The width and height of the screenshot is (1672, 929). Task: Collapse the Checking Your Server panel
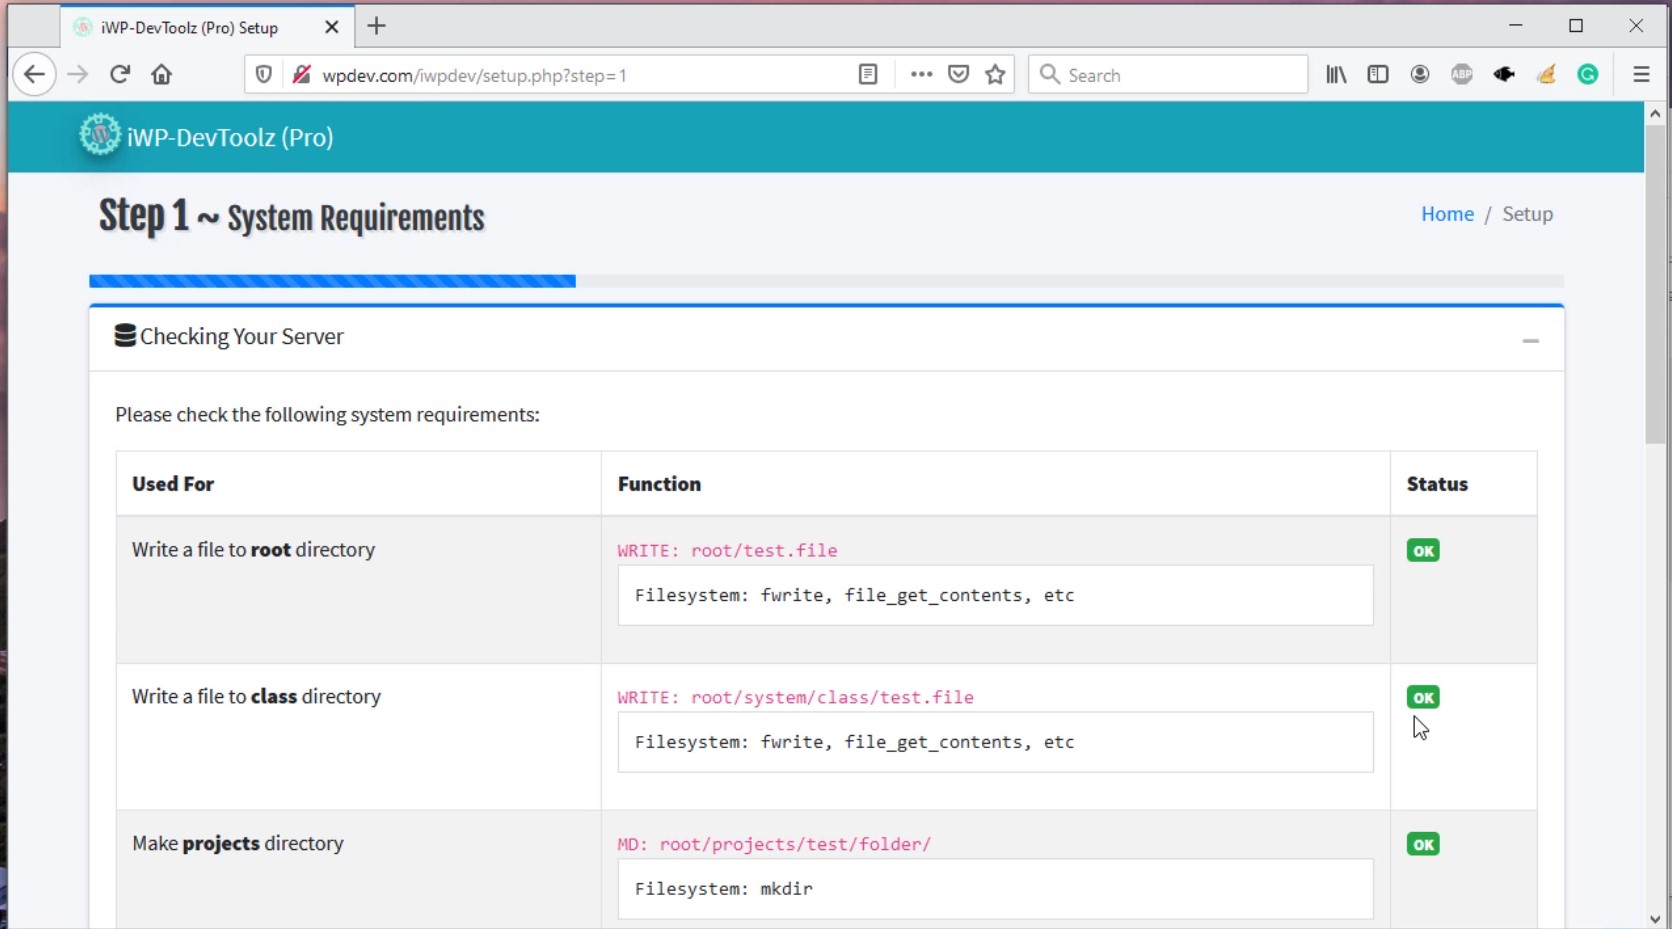pos(1530,341)
